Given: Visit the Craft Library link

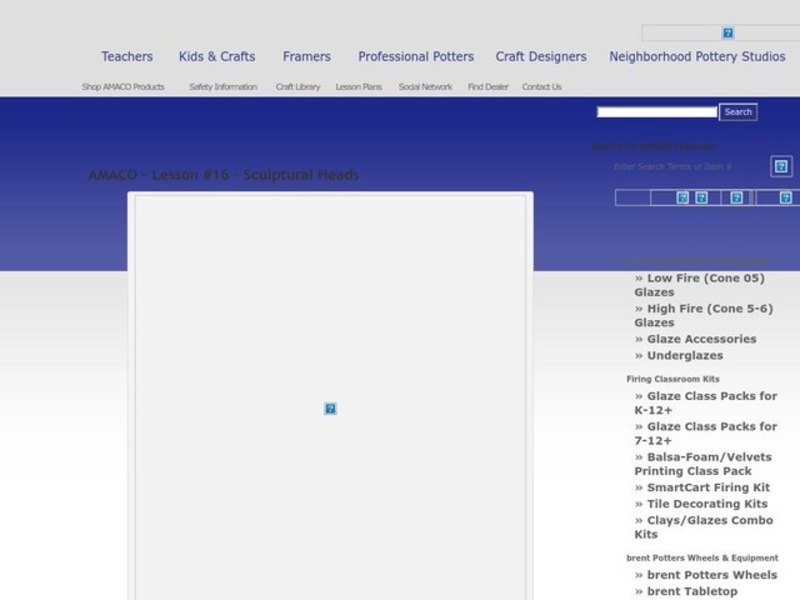Looking at the screenshot, I should point(298,87).
